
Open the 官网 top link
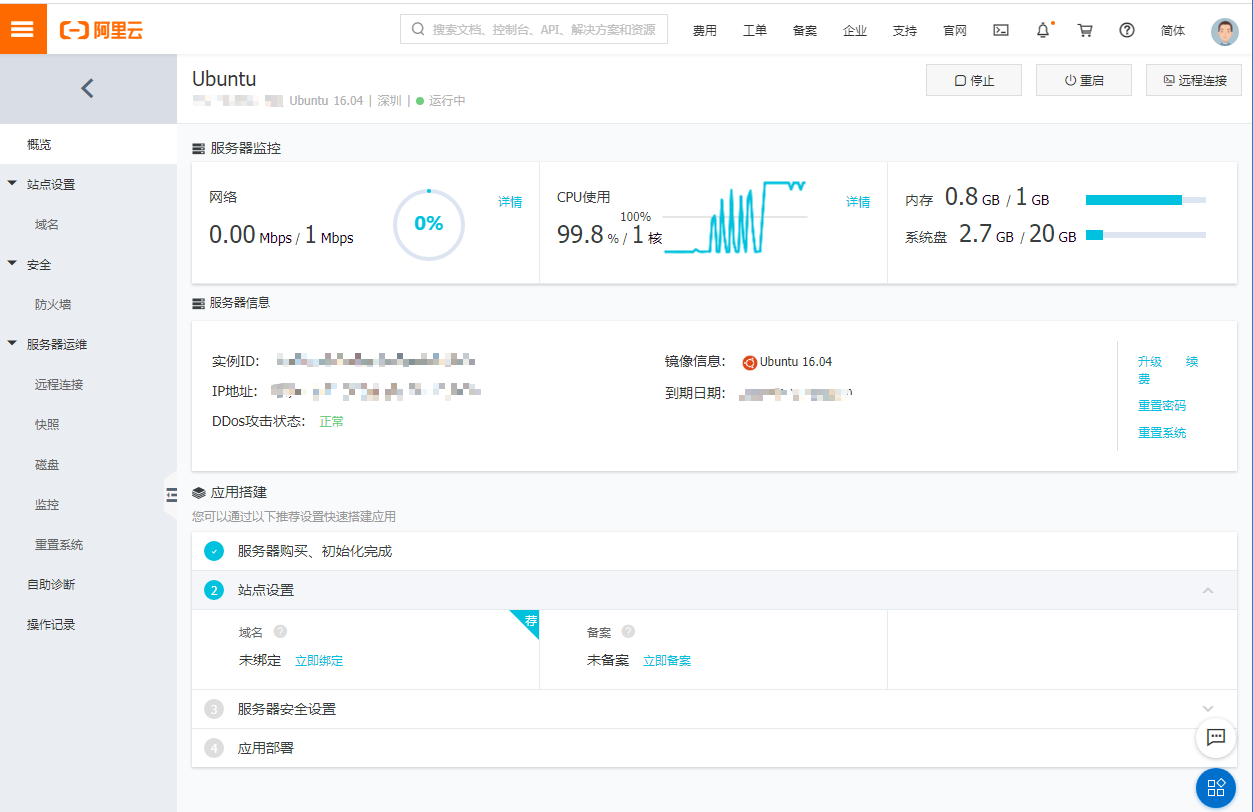[955, 30]
